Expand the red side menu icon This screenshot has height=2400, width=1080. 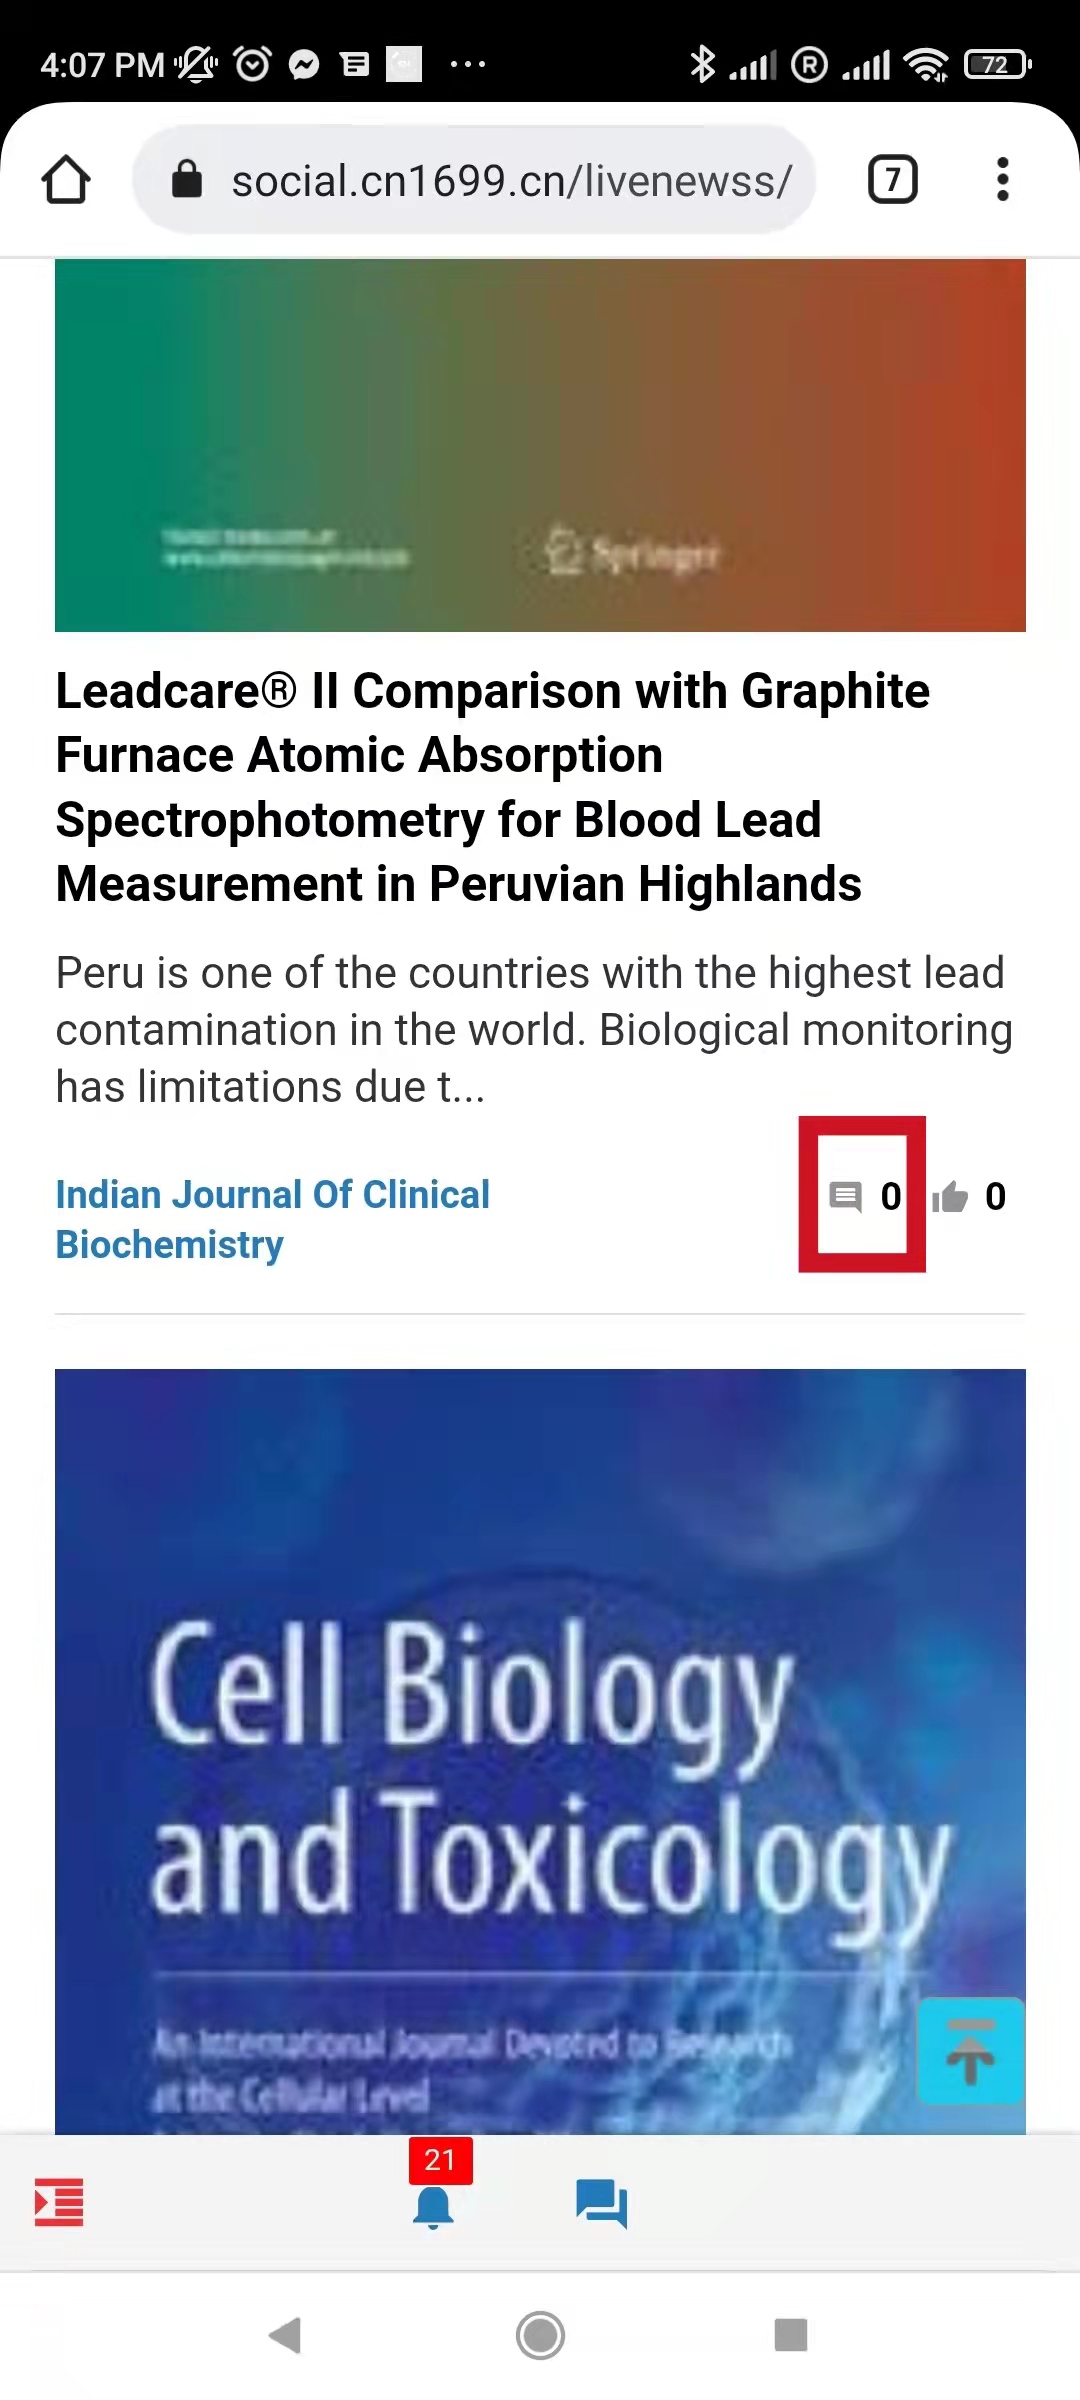click(x=59, y=2203)
